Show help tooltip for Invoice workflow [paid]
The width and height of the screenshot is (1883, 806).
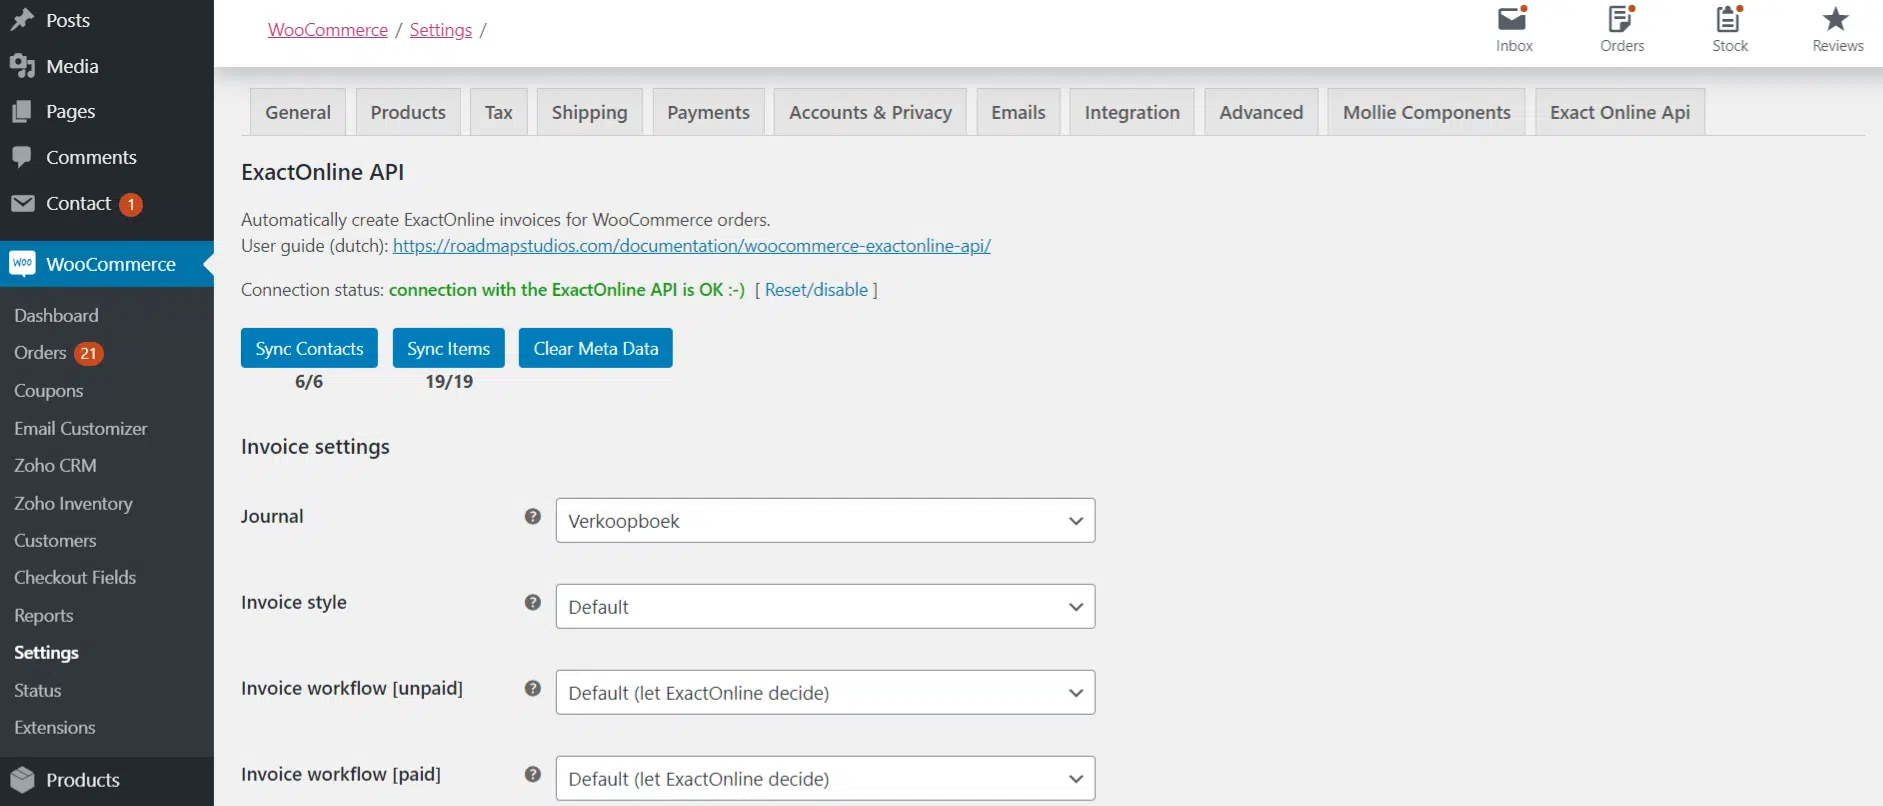pyautogui.click(x=532, y=774)
